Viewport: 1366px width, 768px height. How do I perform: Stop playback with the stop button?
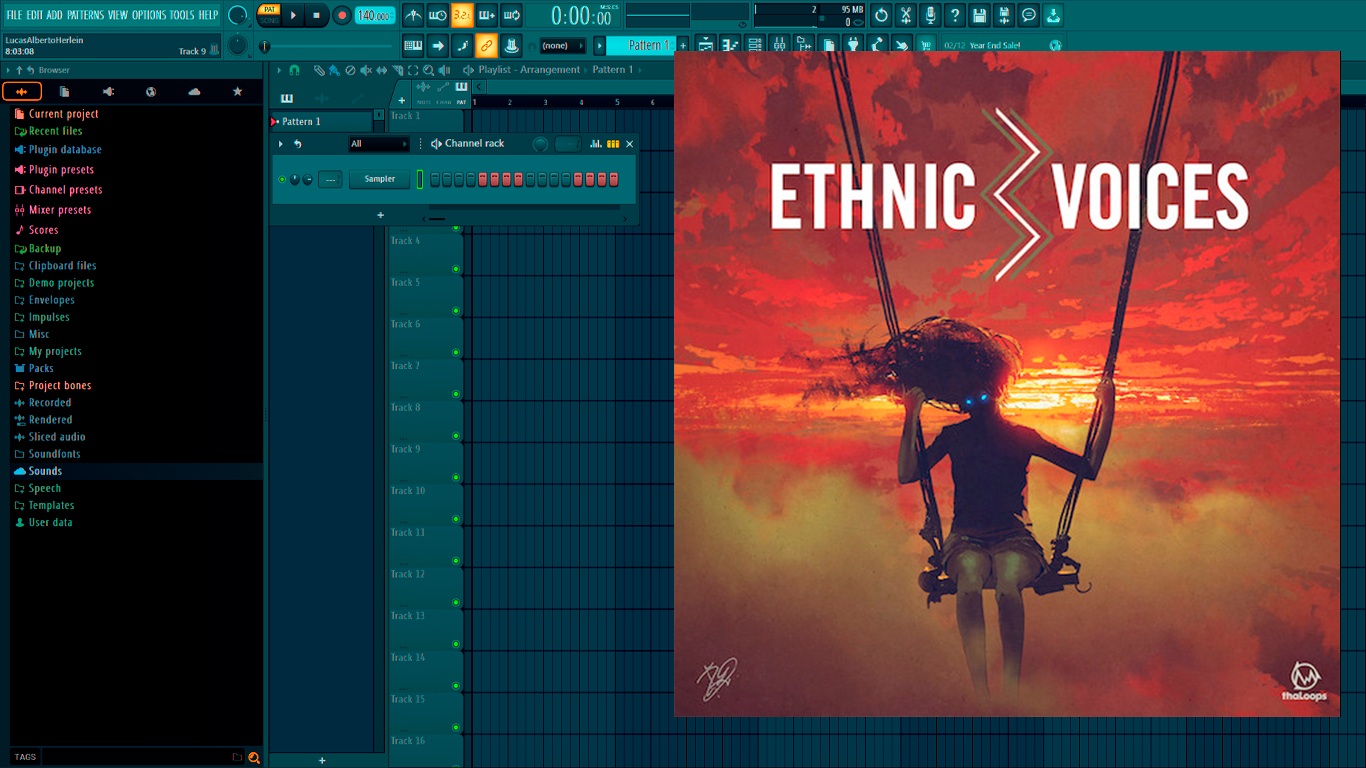(316, 15)
